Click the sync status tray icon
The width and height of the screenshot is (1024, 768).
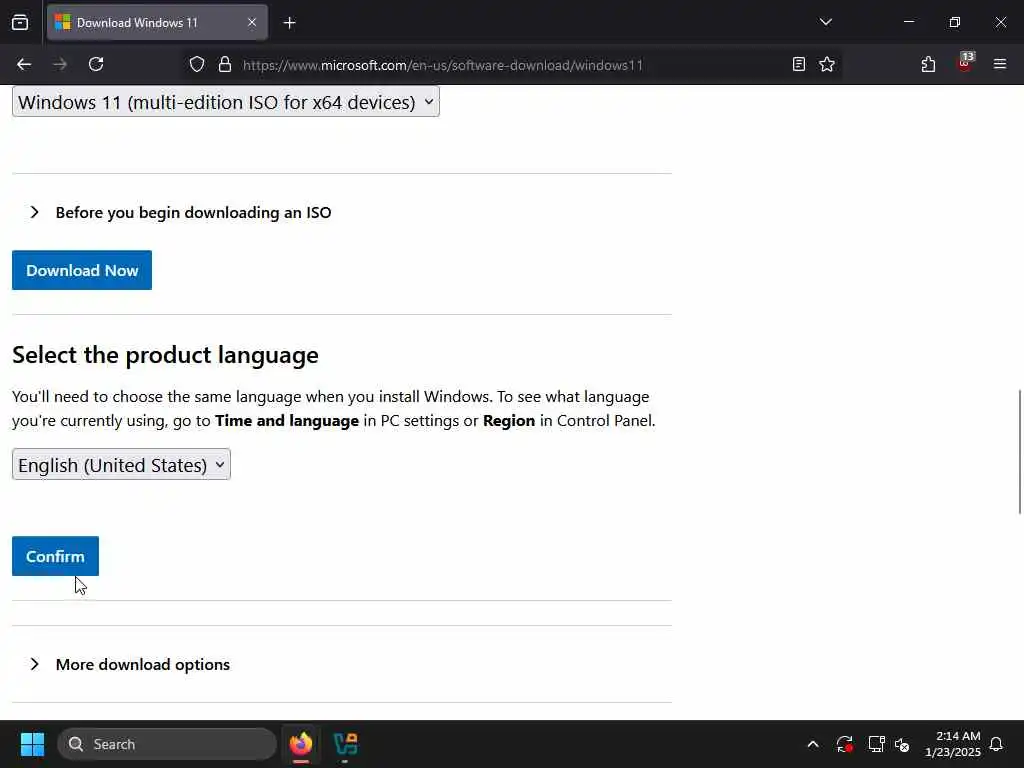click(x=844, y=744)
